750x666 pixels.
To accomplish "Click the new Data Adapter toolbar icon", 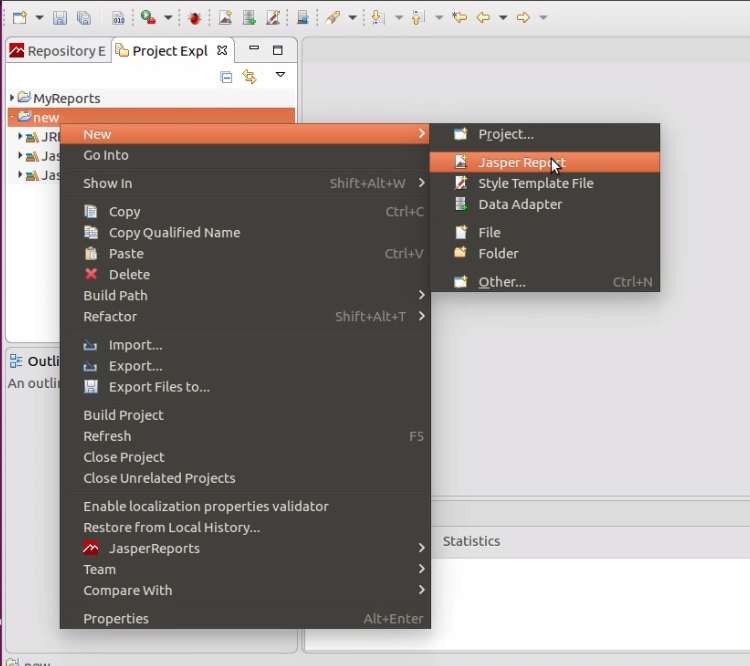I will [249, 18].
